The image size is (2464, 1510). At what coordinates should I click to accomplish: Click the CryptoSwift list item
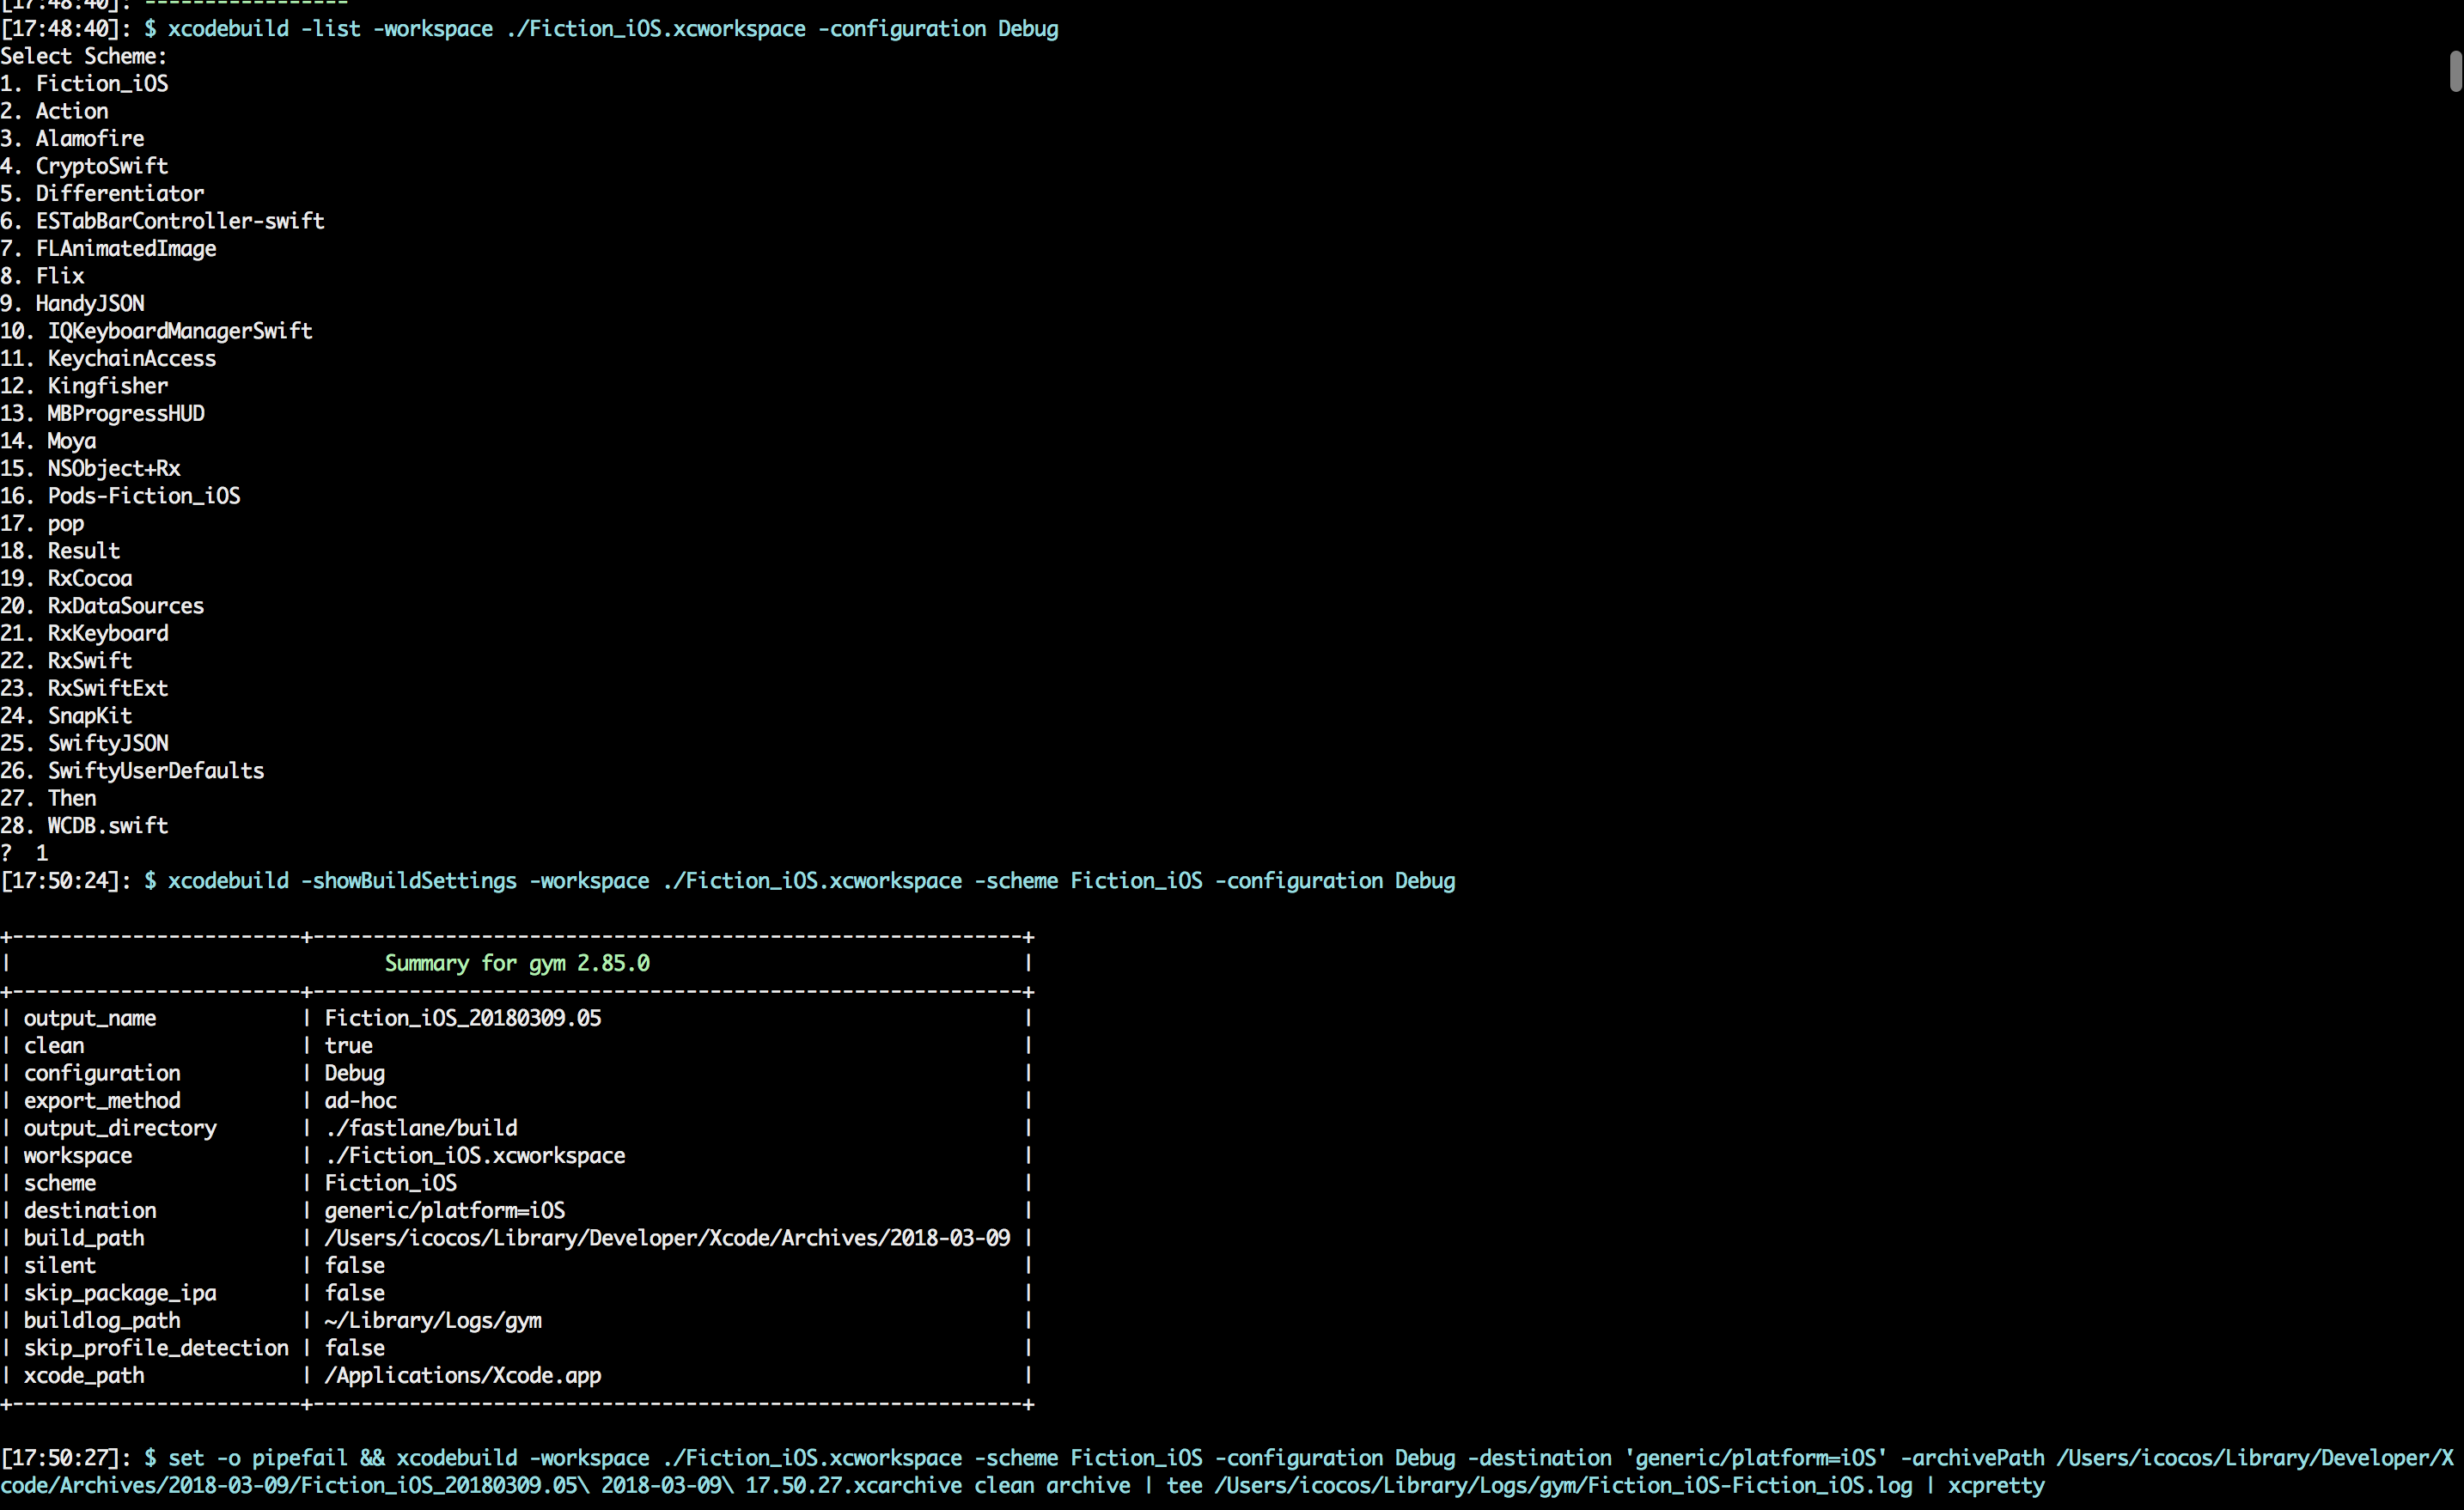101,166
